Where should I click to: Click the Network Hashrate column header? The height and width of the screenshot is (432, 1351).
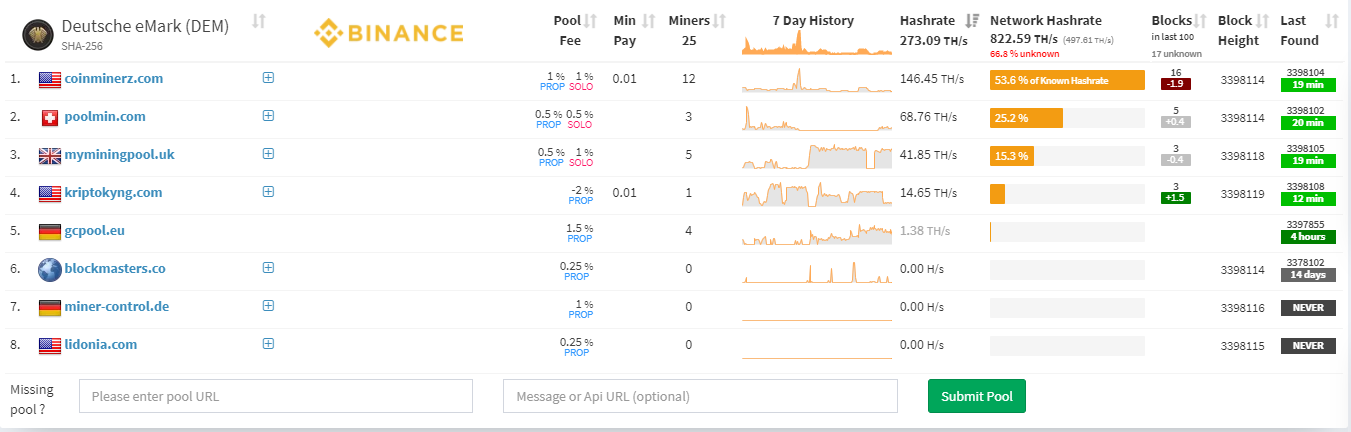pos(1046,20)
